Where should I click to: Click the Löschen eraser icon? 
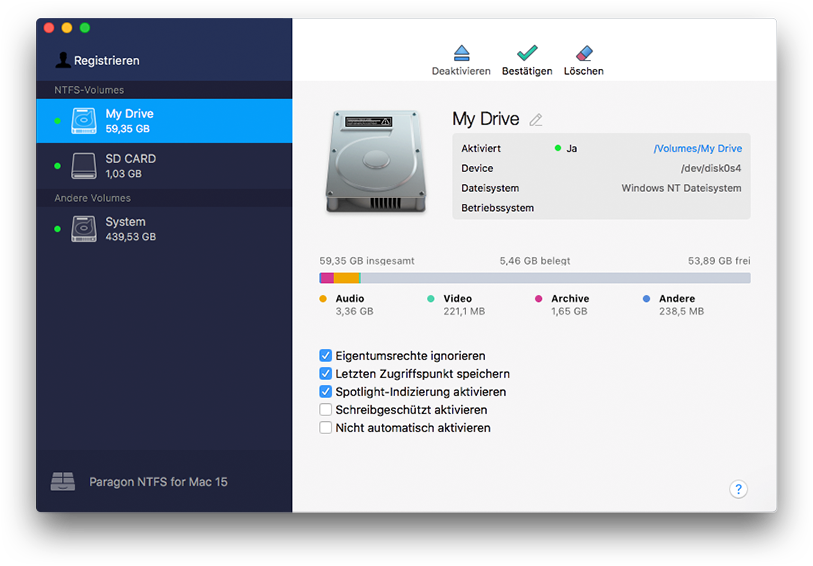(584, 53)
